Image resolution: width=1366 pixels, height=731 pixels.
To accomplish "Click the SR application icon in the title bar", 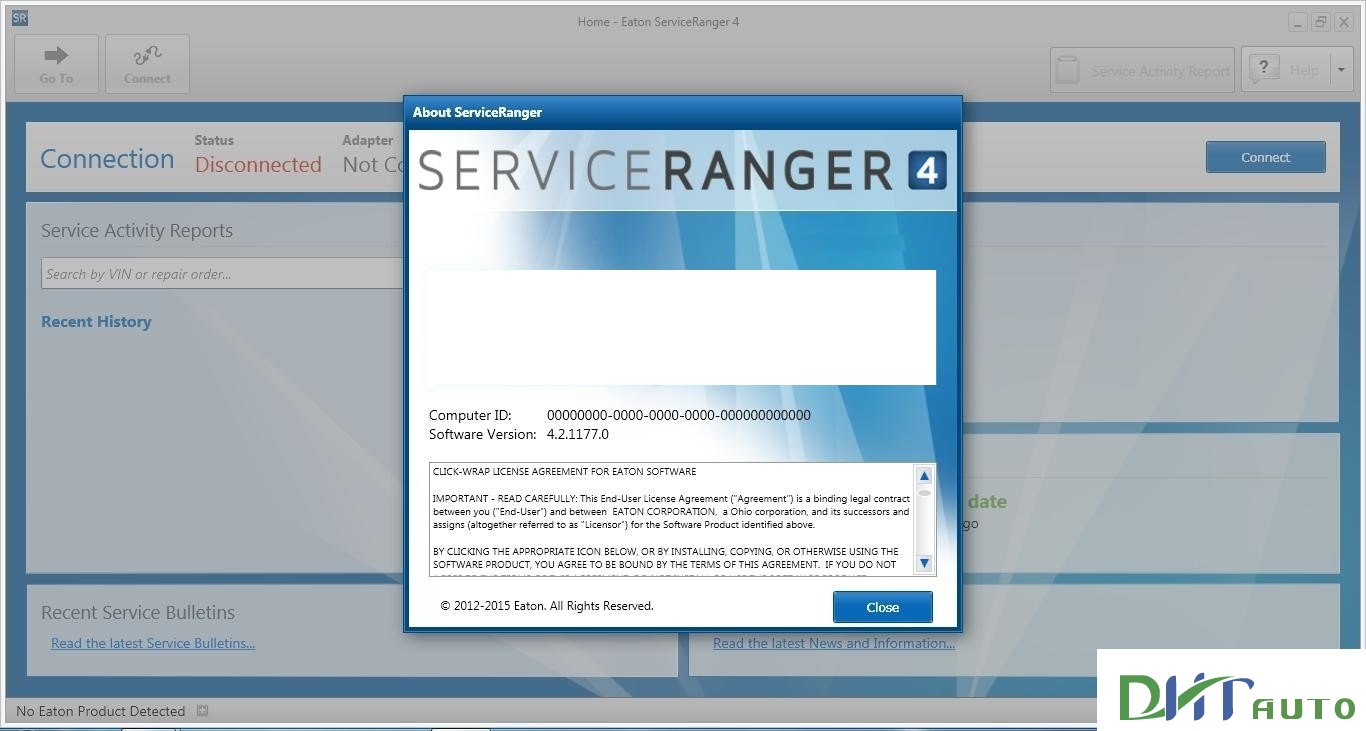I will [18, 17].
